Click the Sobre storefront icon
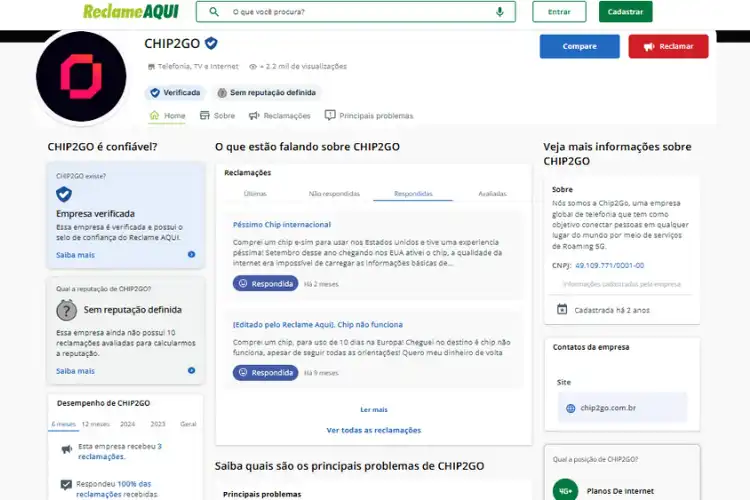750x500 pixels. point(205,115)
